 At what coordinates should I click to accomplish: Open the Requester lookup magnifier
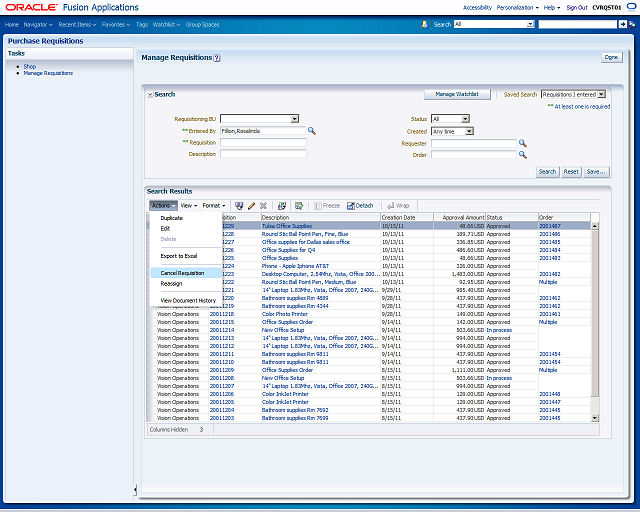(x=522, y=143)
